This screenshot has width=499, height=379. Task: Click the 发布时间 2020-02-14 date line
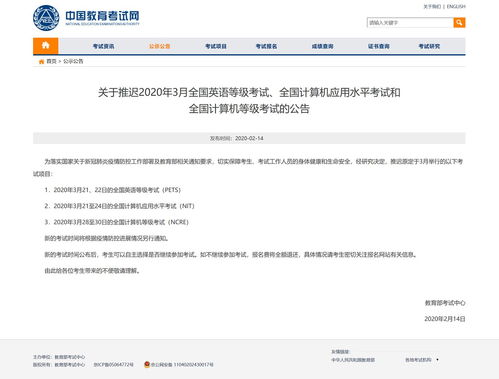point(236,138)
